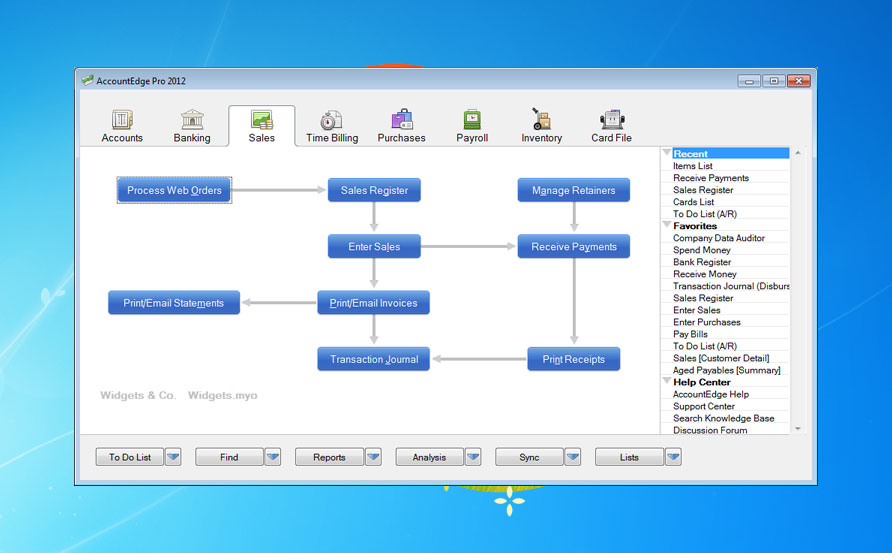The image size is (892, 553).
Task: Open Receive Payments in Recent list
Action: click(x=711, y=178)
